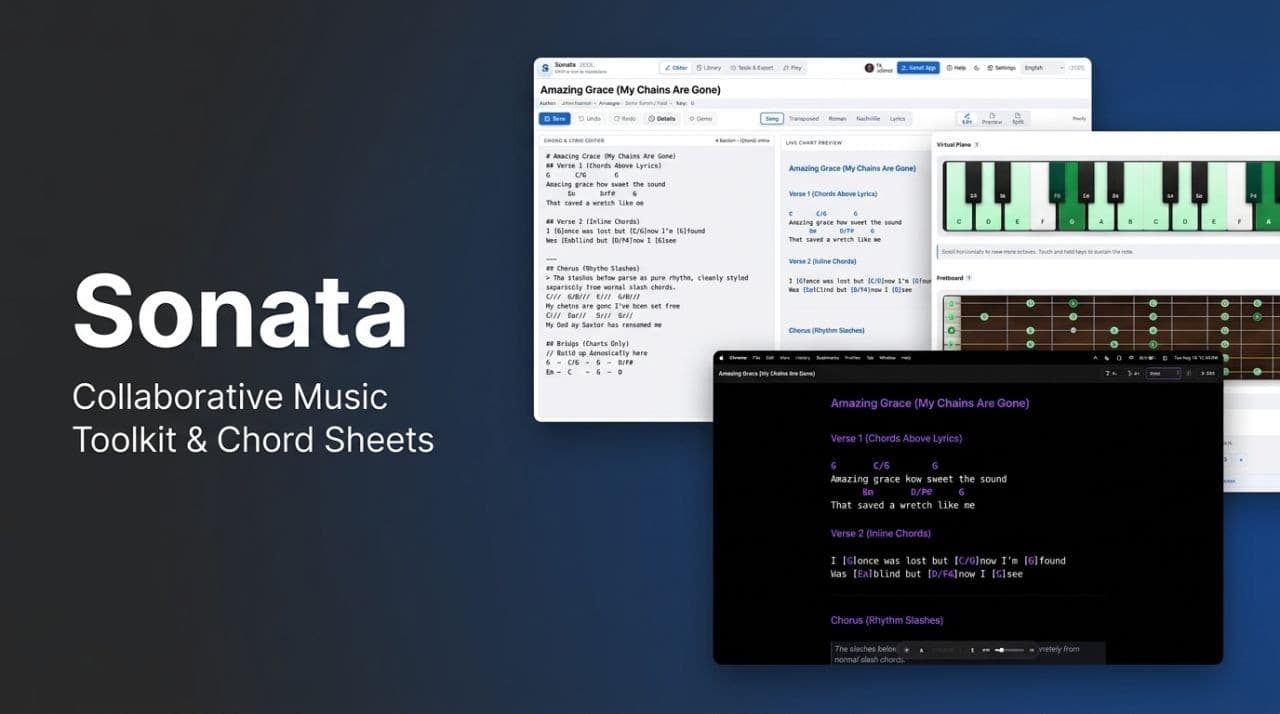The width and height of the screenshot is (1280, 714).
Task: Select the Nashville view mode
Action: coord(868,118)
